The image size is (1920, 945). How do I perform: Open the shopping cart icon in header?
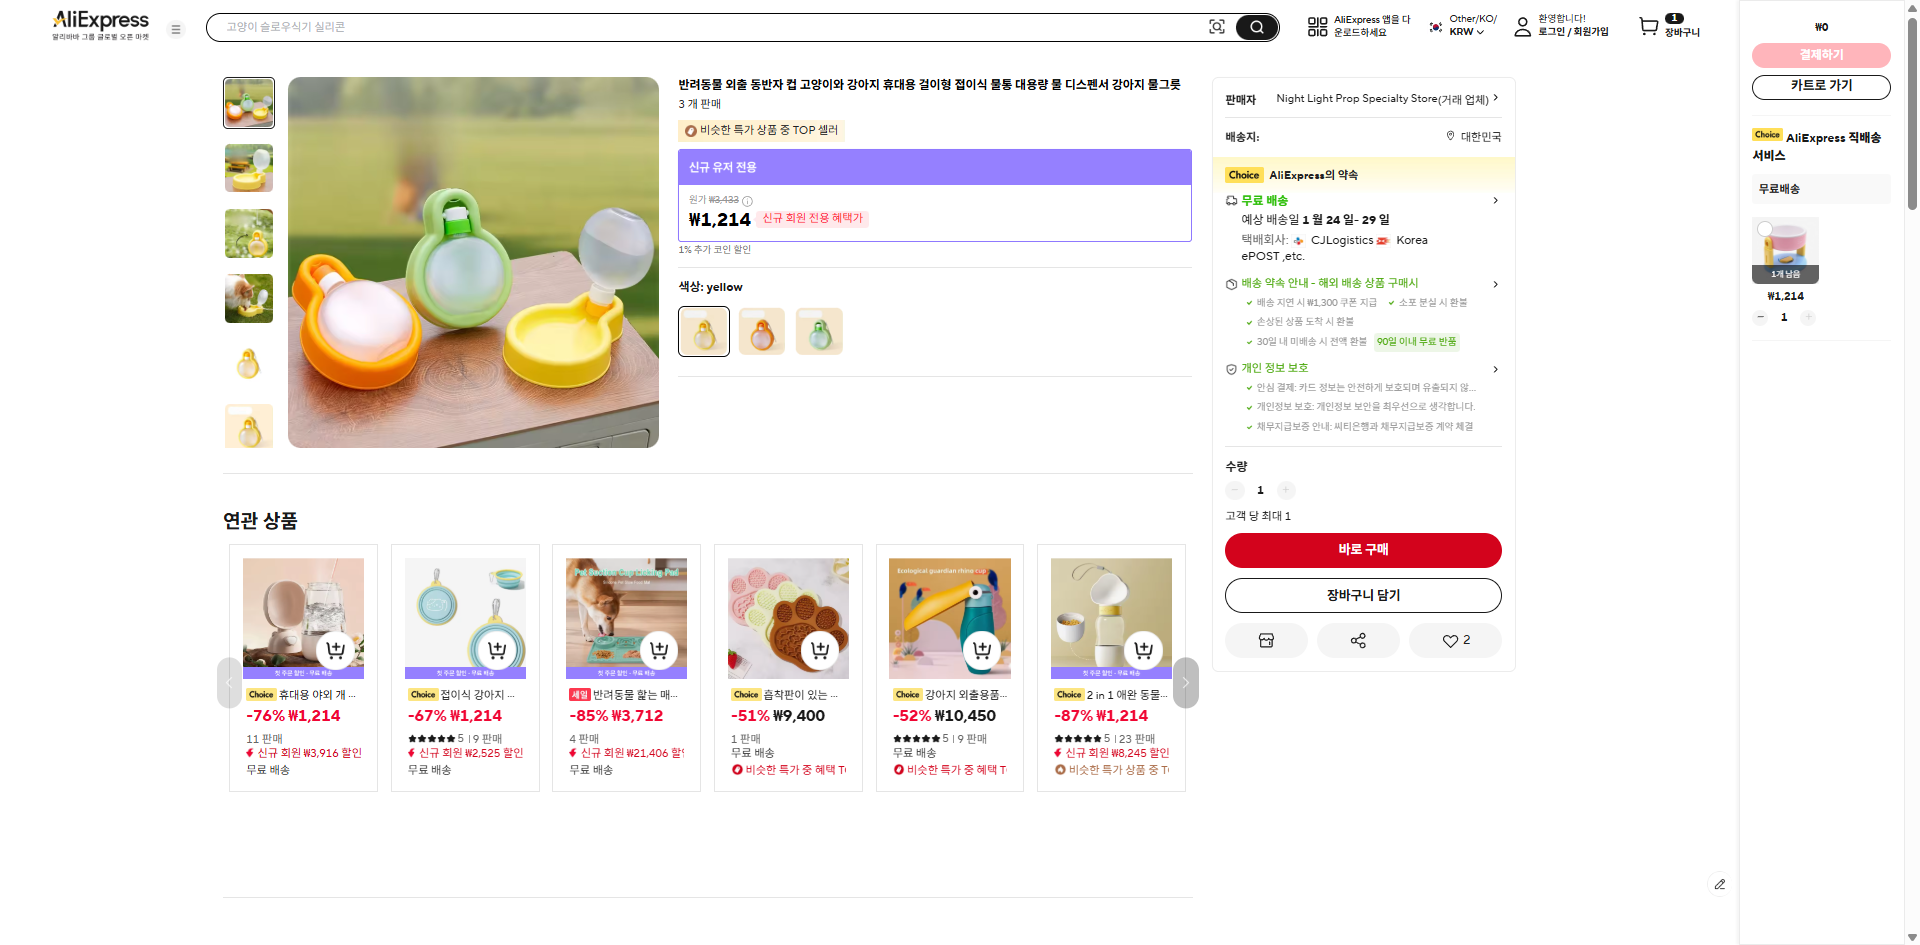[x=1649, y=27]
